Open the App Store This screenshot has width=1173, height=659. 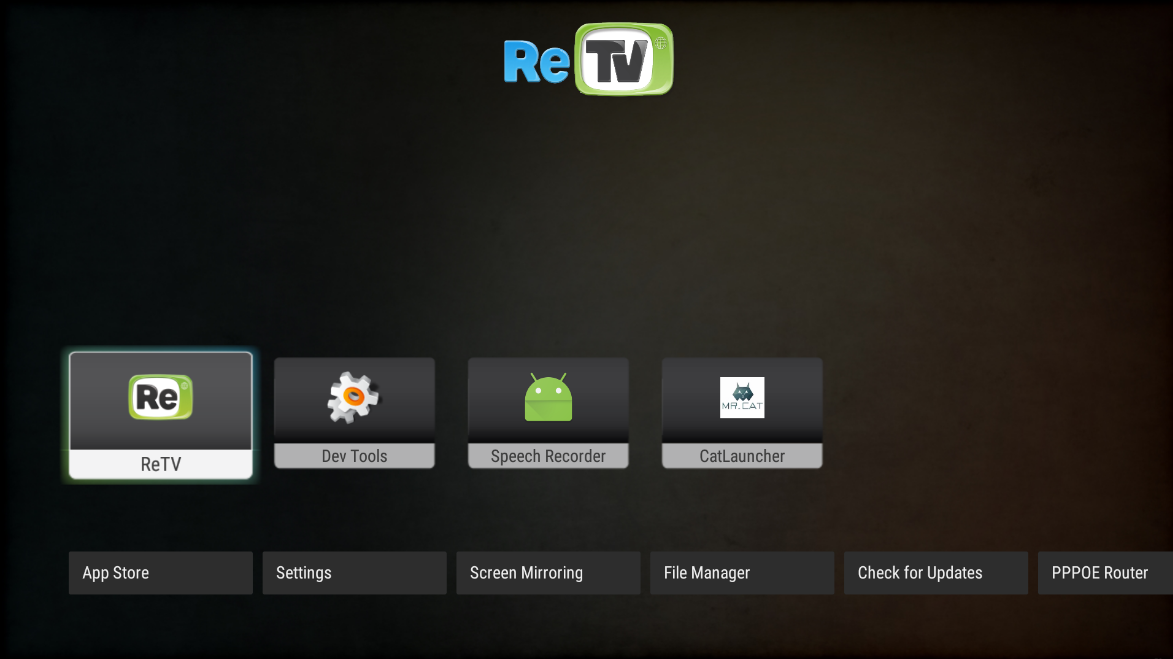pos(161,573)
